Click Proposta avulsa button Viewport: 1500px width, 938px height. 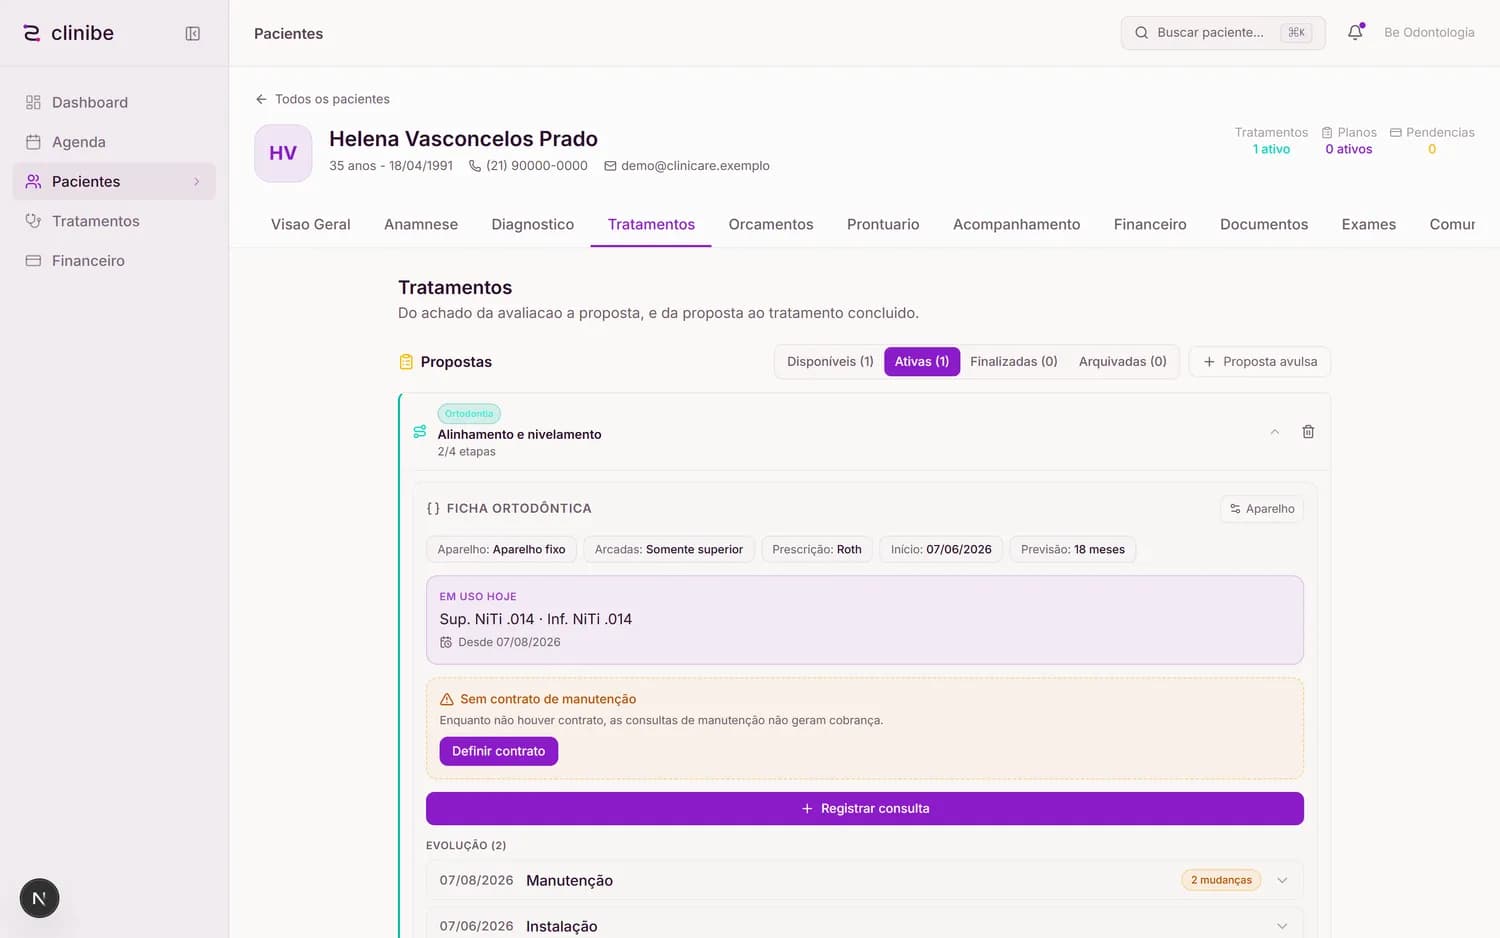[x=1260, y=361]
